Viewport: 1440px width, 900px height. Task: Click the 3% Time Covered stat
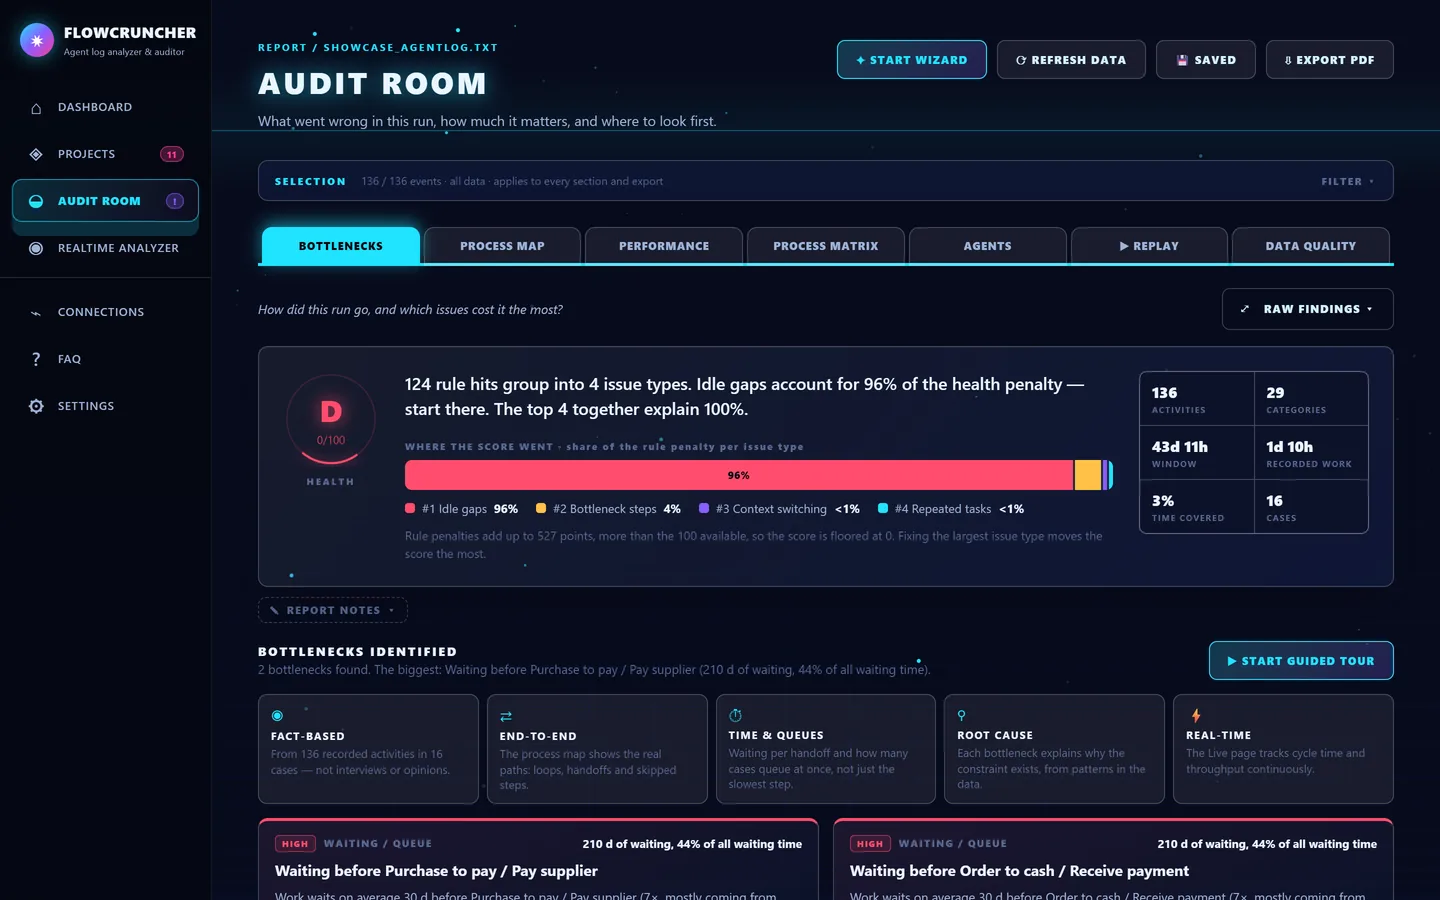pyautogui.click(x=1197, y=507)
